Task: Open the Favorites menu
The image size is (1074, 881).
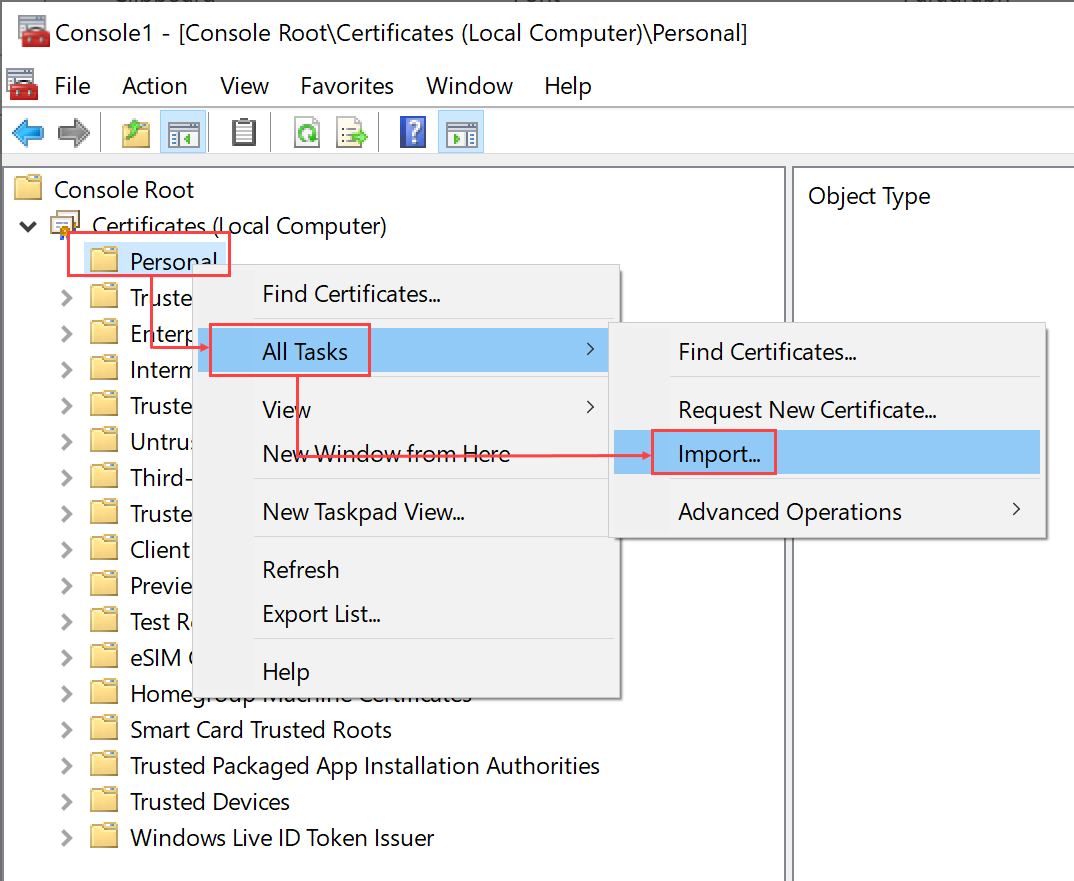Action: click(347, 86)
